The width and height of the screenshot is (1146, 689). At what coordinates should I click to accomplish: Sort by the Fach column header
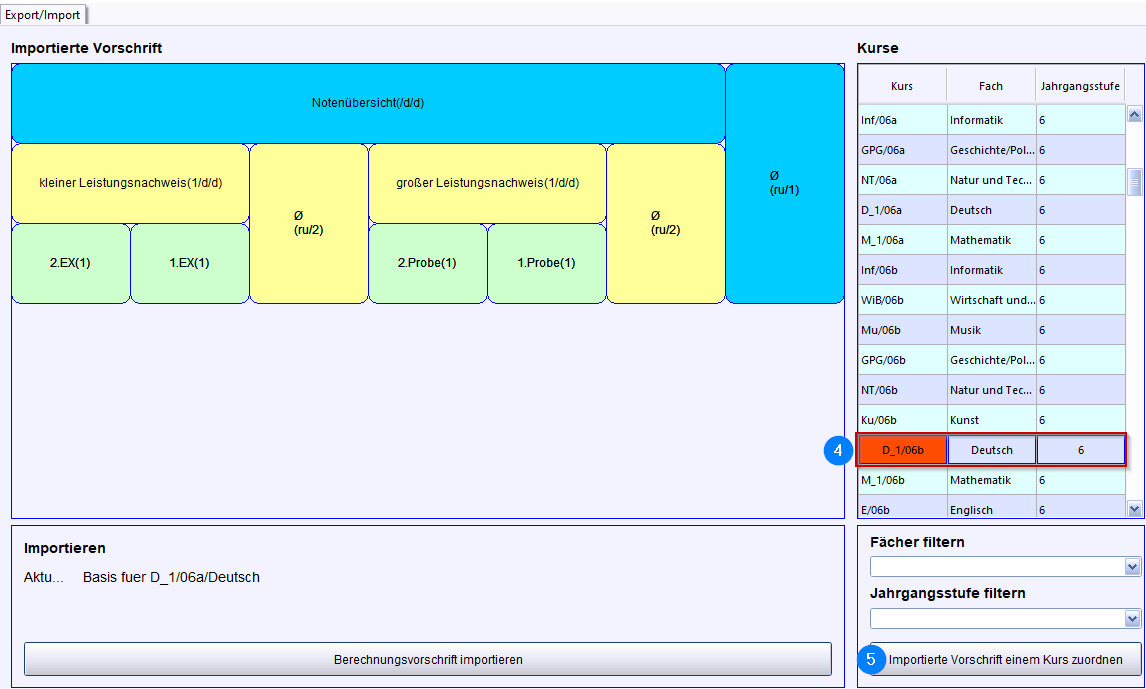pyautogui.click(x=991, y=85)
